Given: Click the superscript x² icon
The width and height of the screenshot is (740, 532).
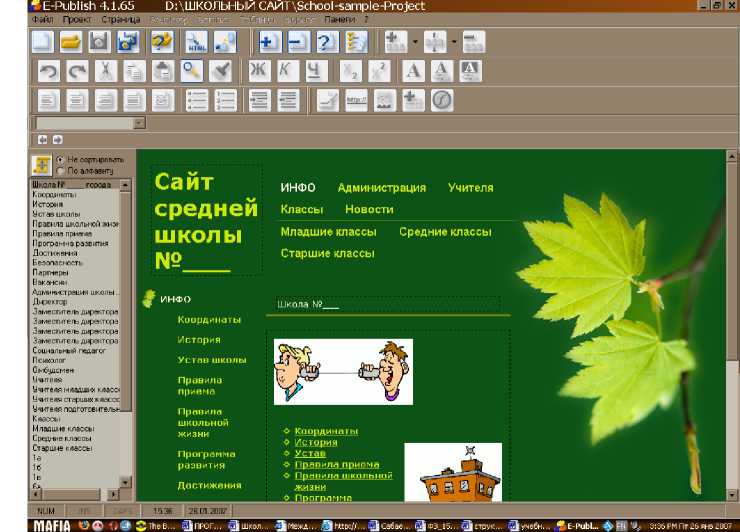Looking at the screenshot, I should click(378, 71).
